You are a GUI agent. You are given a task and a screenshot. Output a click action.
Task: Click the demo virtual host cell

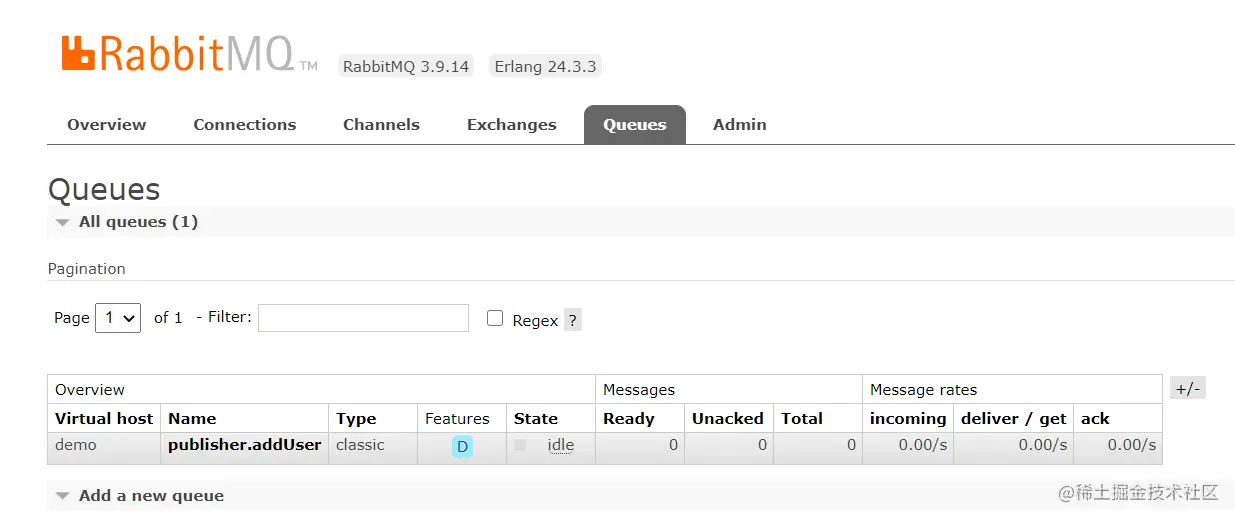[76, 445]
